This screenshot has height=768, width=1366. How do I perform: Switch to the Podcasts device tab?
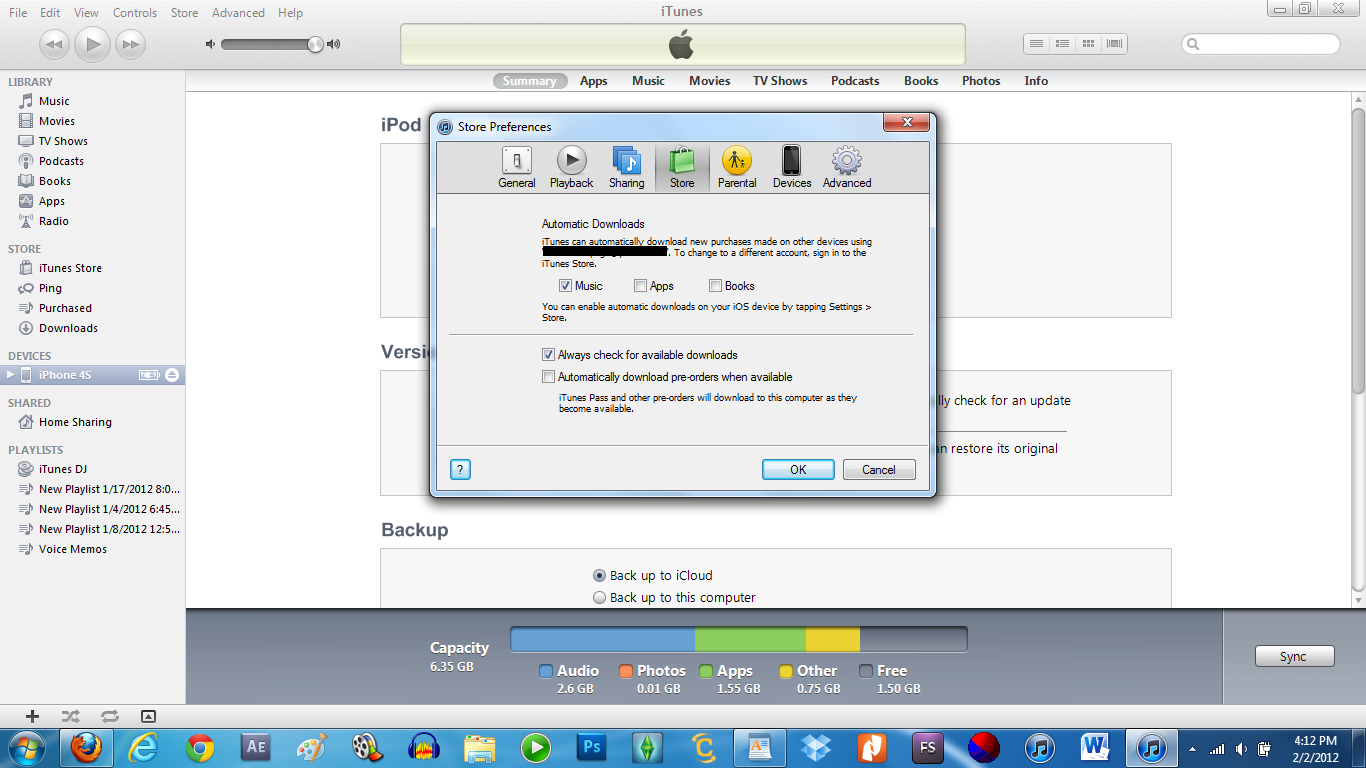coord(855,81)
